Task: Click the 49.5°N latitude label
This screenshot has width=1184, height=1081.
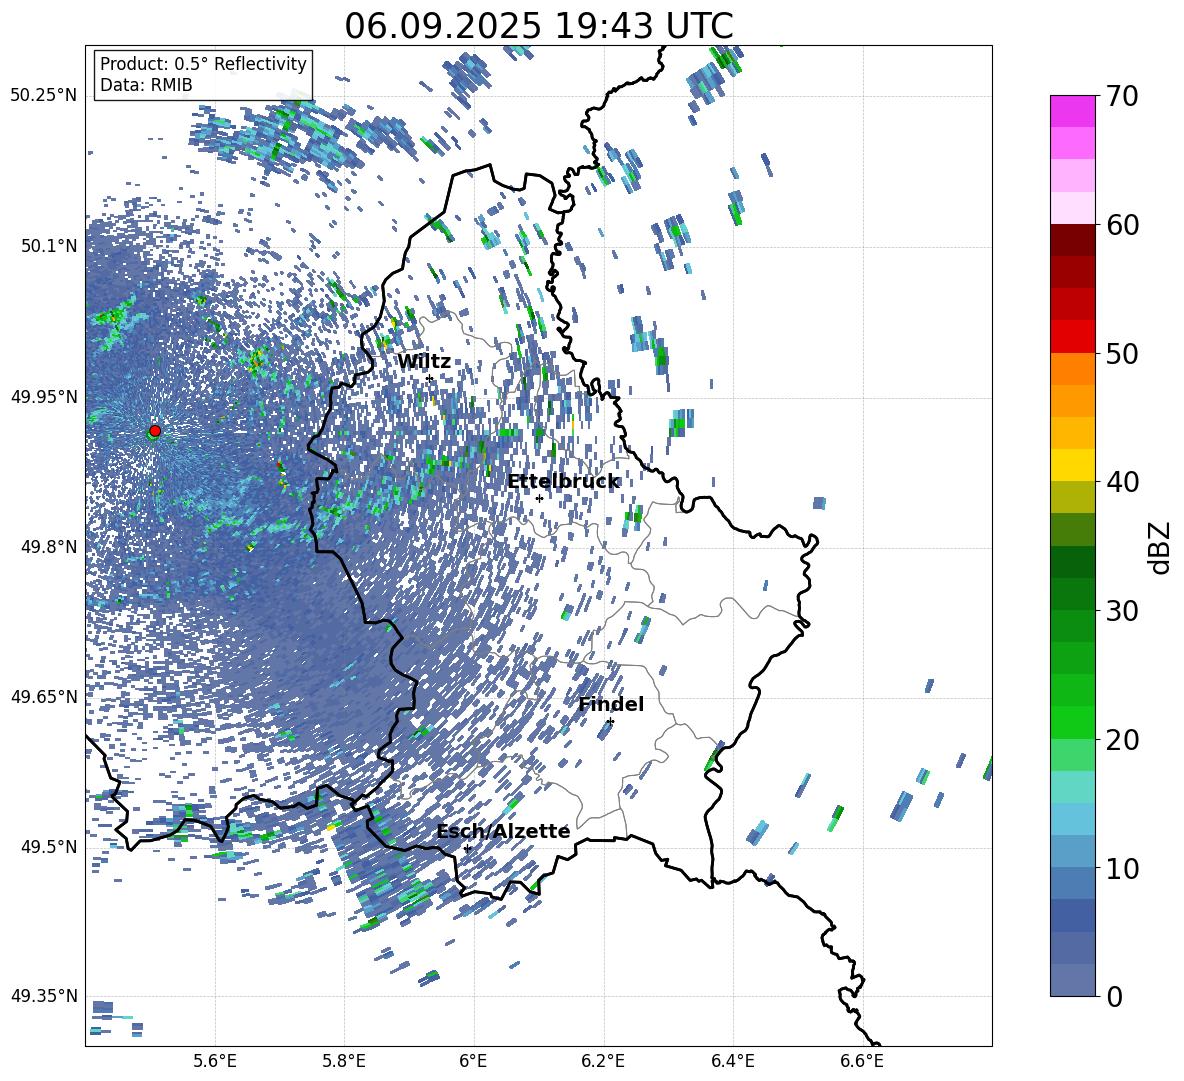Action: click(x=49, y=846)
